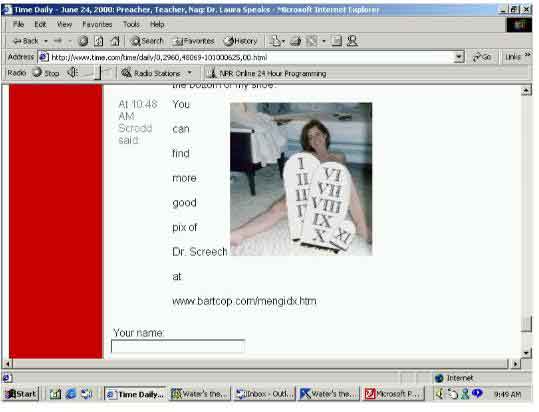Open the View menu
The image size is (539, 412).
pyautogui.click(x=64, y=24)
